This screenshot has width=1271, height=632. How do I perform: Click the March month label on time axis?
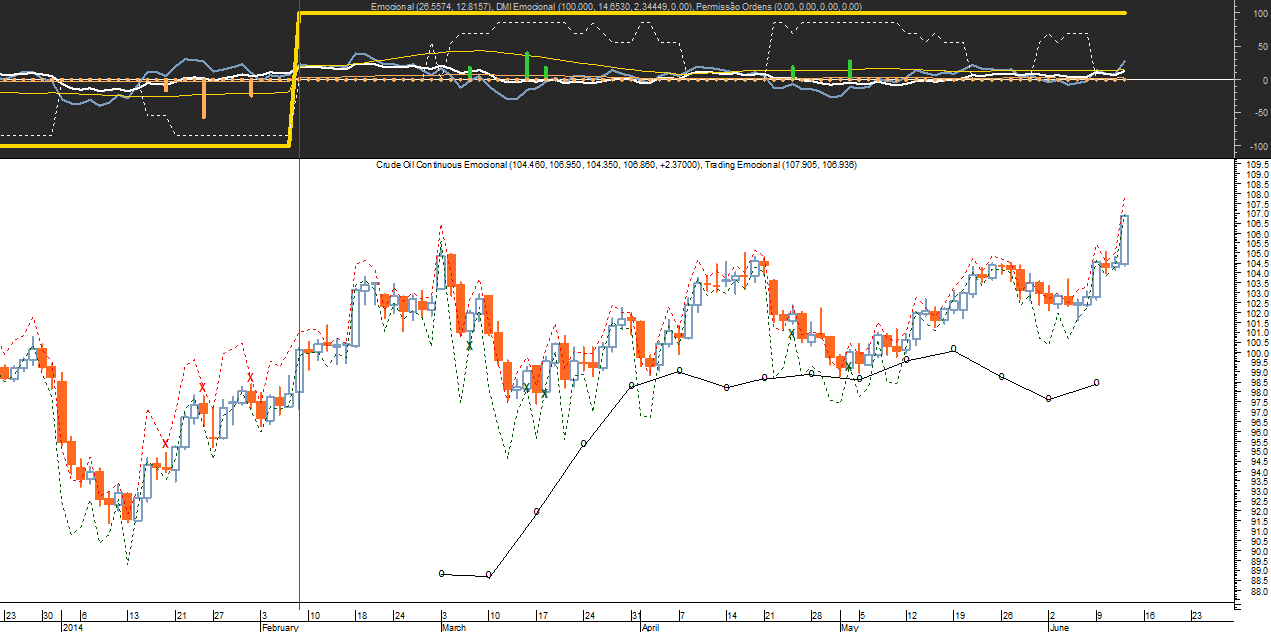[455, 627]
